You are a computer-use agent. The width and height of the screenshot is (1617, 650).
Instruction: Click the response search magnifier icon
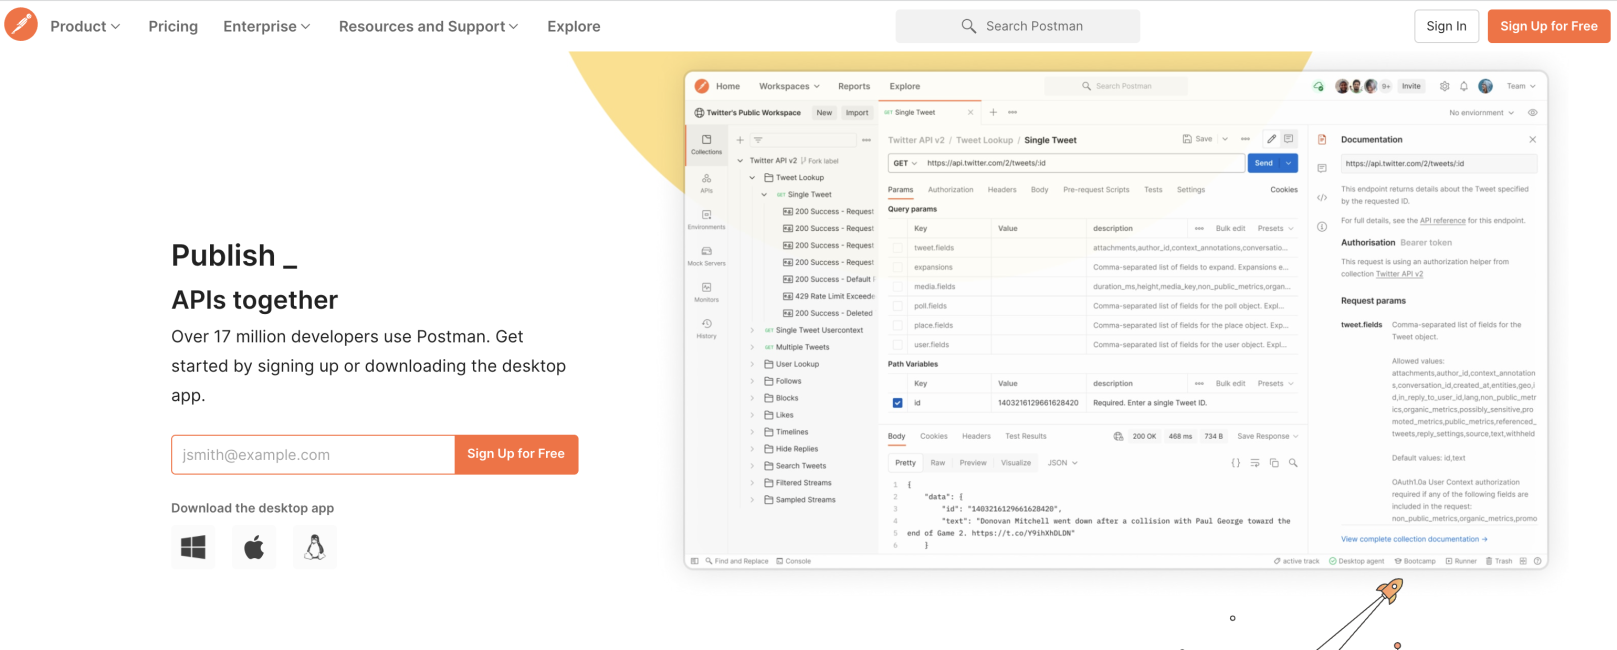tap(1293, 463)
